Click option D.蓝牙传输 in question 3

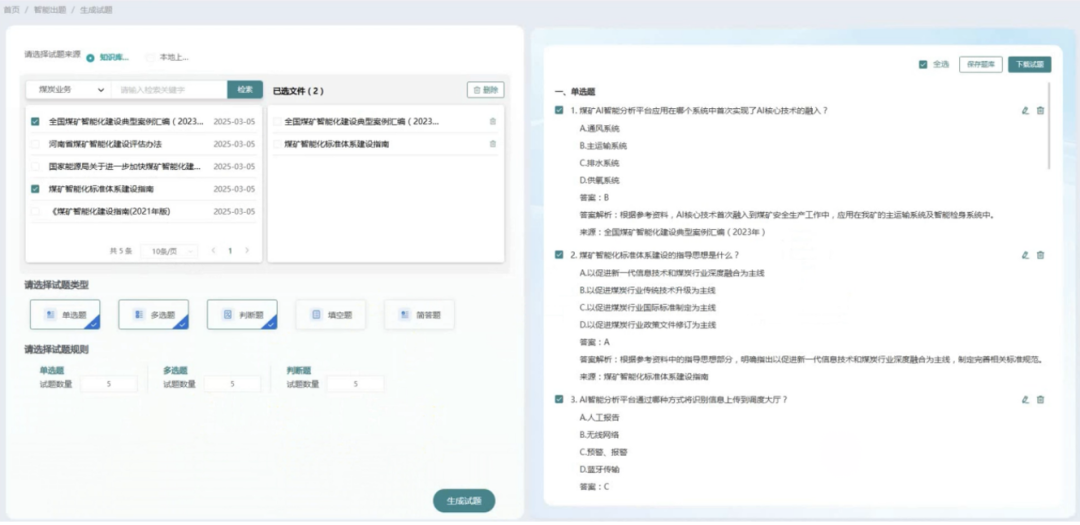point(600,469)
